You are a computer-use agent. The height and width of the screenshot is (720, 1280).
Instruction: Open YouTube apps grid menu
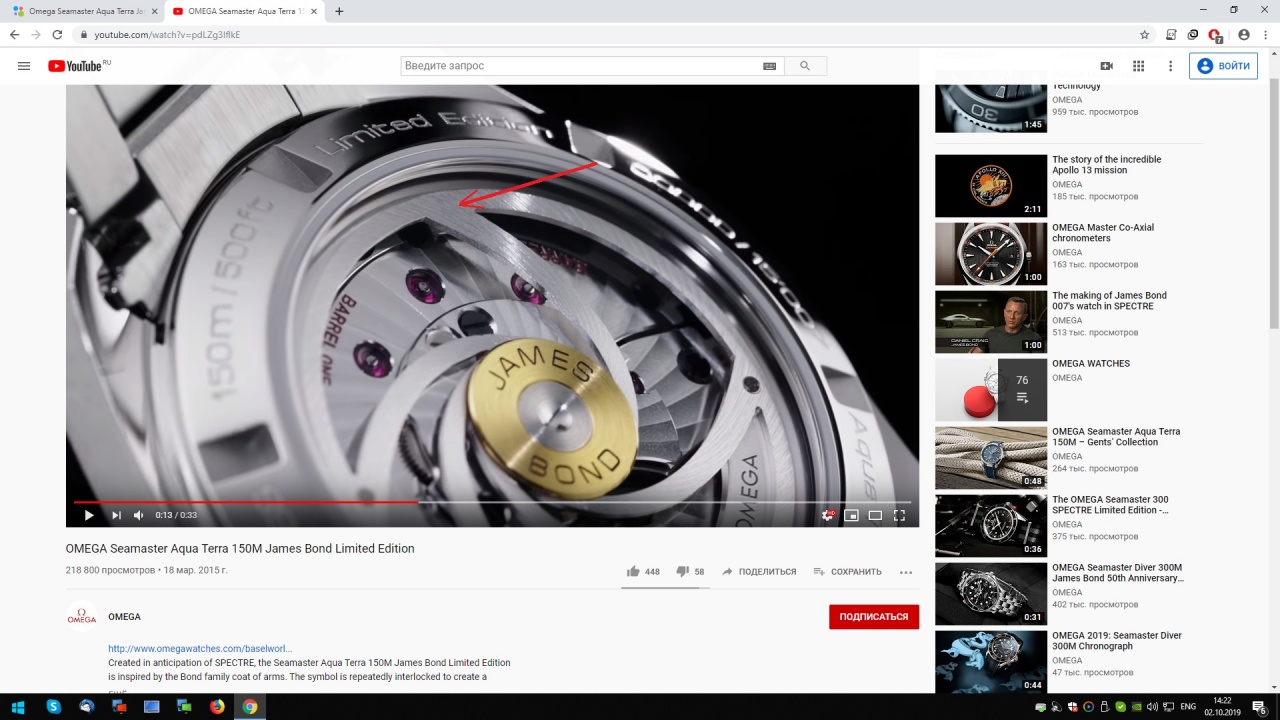pyautogui.click(x=1138, y=66)
